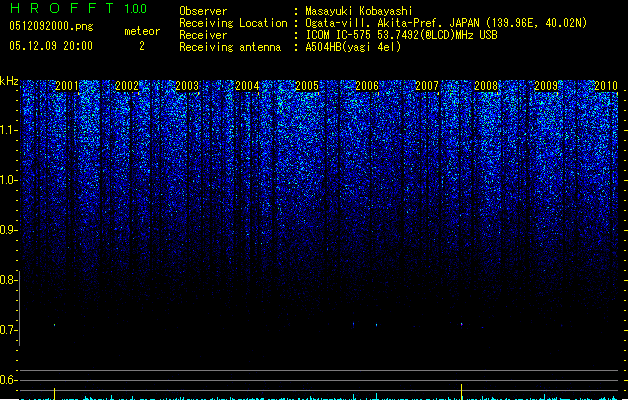Click the kHz axis unit label
Screen dimensions: 629x400
coord(9,81)
